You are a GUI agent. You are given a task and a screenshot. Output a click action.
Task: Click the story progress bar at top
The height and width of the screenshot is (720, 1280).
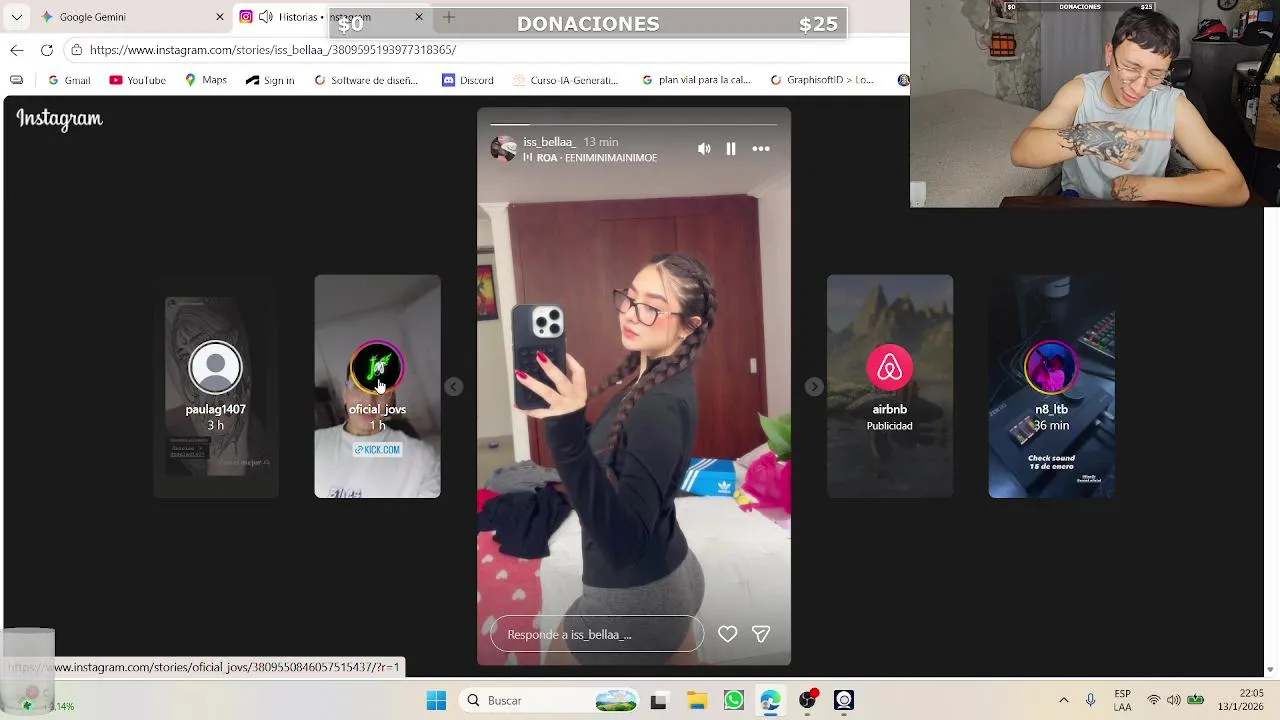point(634,124)
